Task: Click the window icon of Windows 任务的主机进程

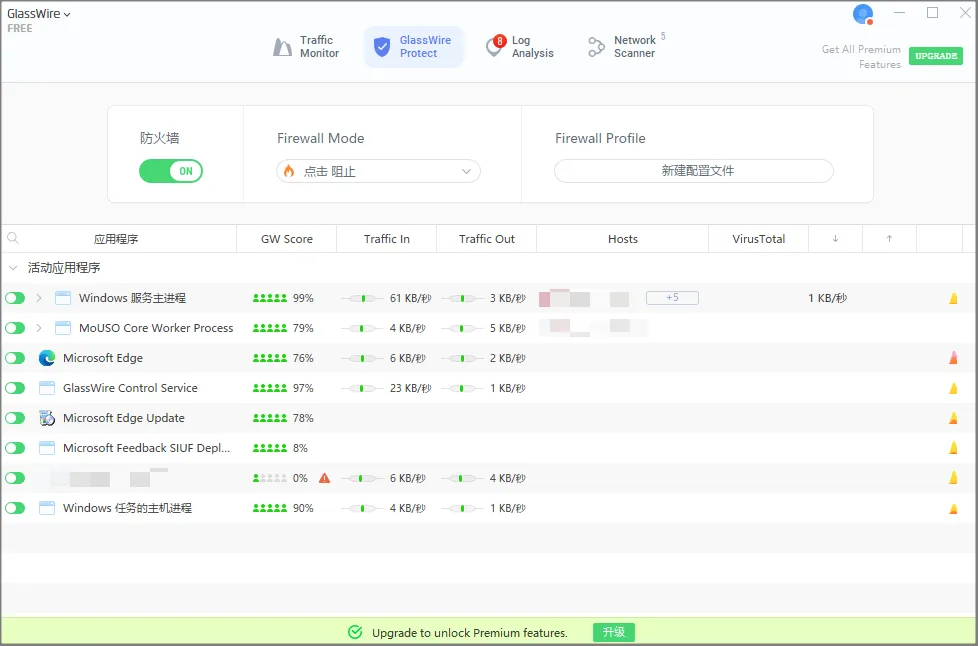Action: 47,508
